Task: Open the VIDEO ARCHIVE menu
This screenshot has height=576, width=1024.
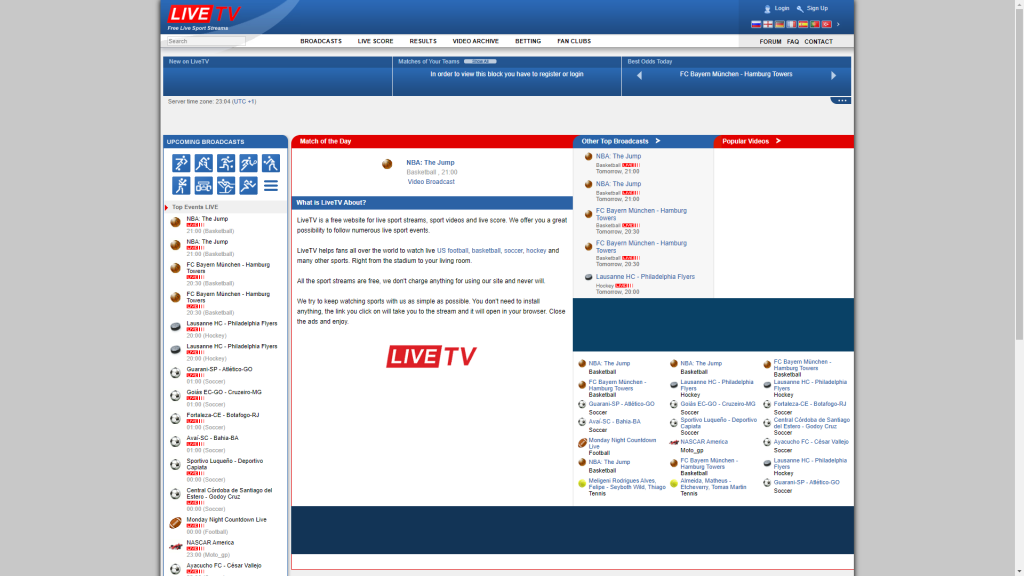Action: click(x=475, y=41)
